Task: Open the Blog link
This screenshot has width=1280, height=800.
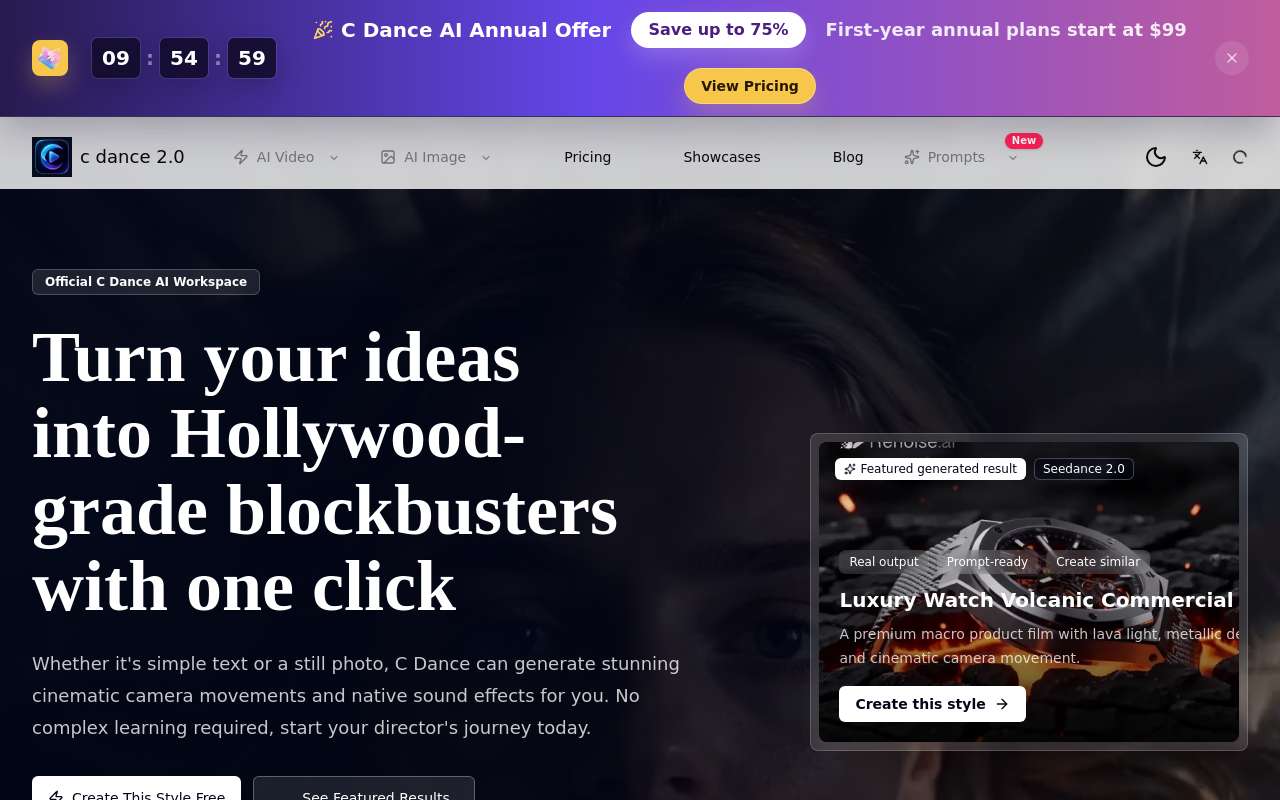Action: (848, 157)
